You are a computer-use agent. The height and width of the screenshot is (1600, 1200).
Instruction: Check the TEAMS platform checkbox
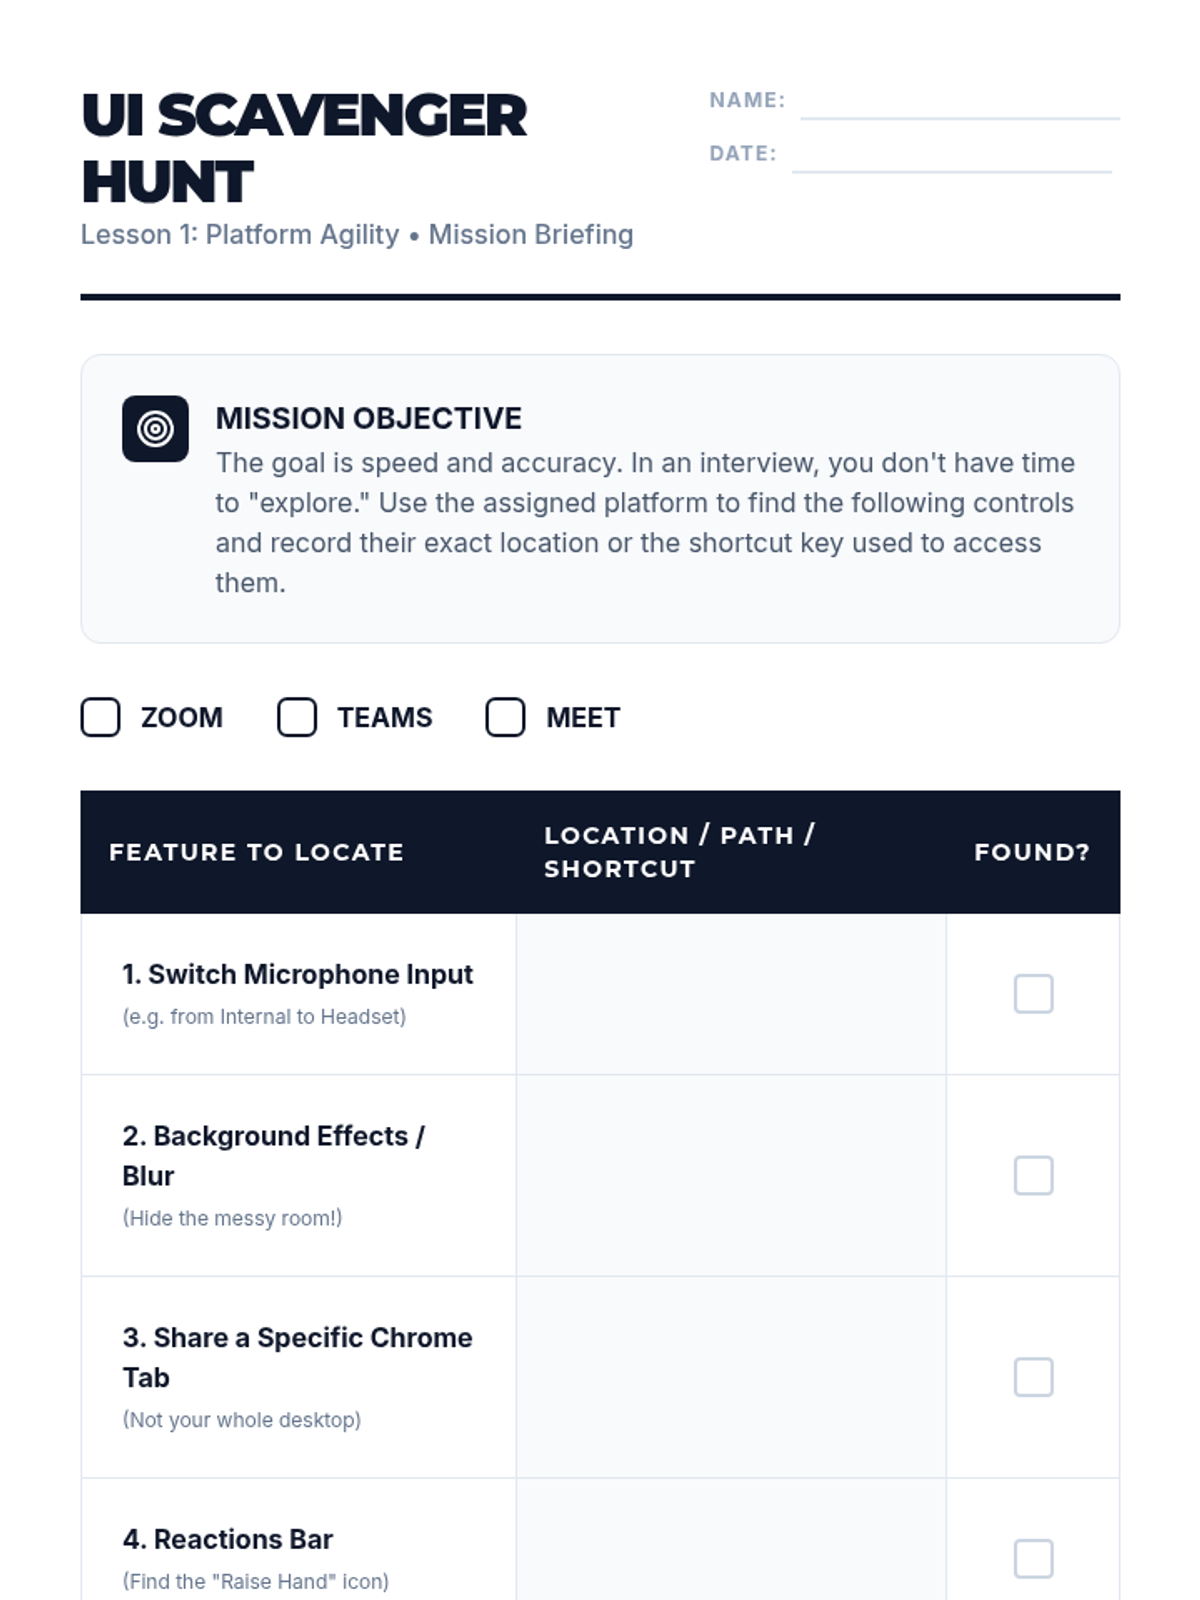pos(297,717)
